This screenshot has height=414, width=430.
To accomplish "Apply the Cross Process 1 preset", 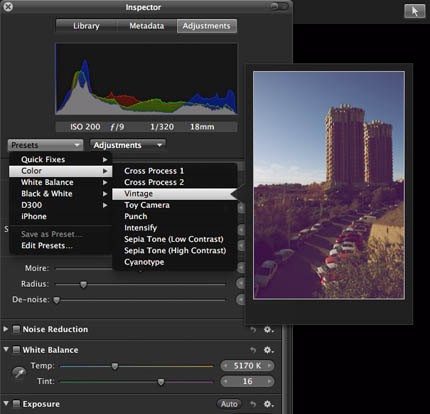I will tap(175, 171).
